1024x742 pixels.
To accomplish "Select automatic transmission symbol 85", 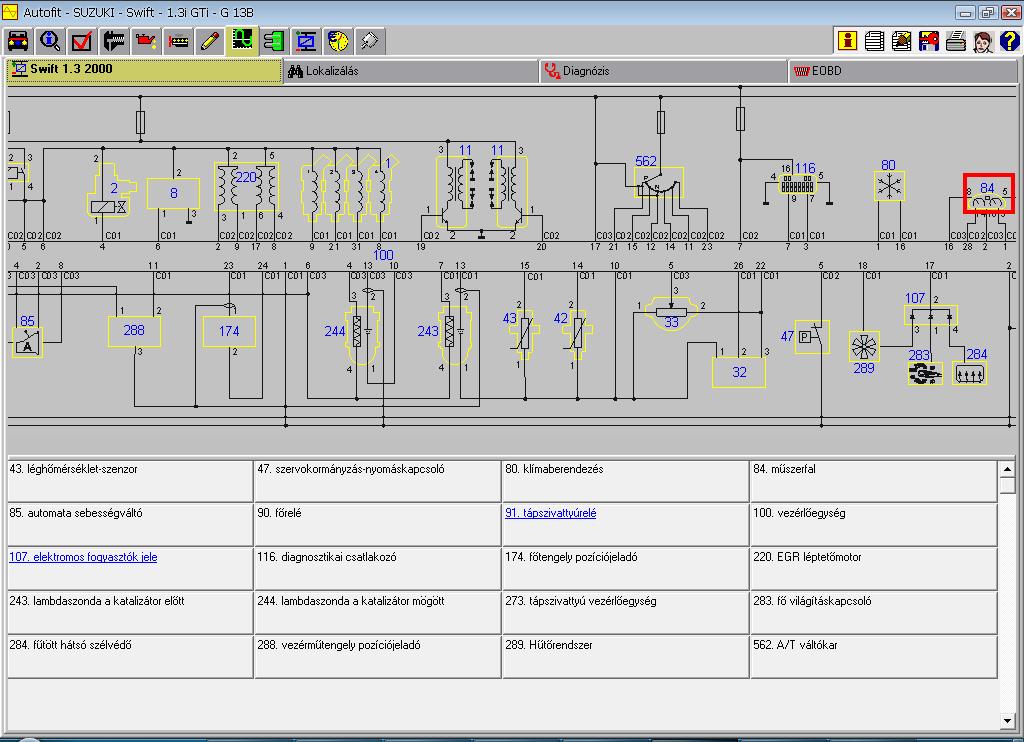I will [27, 342].
